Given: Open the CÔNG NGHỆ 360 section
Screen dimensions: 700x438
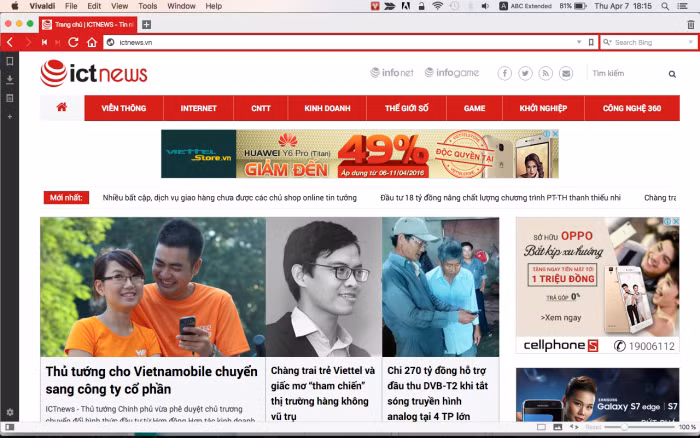Looking at the screenshot, I should (x=632, y=108).
